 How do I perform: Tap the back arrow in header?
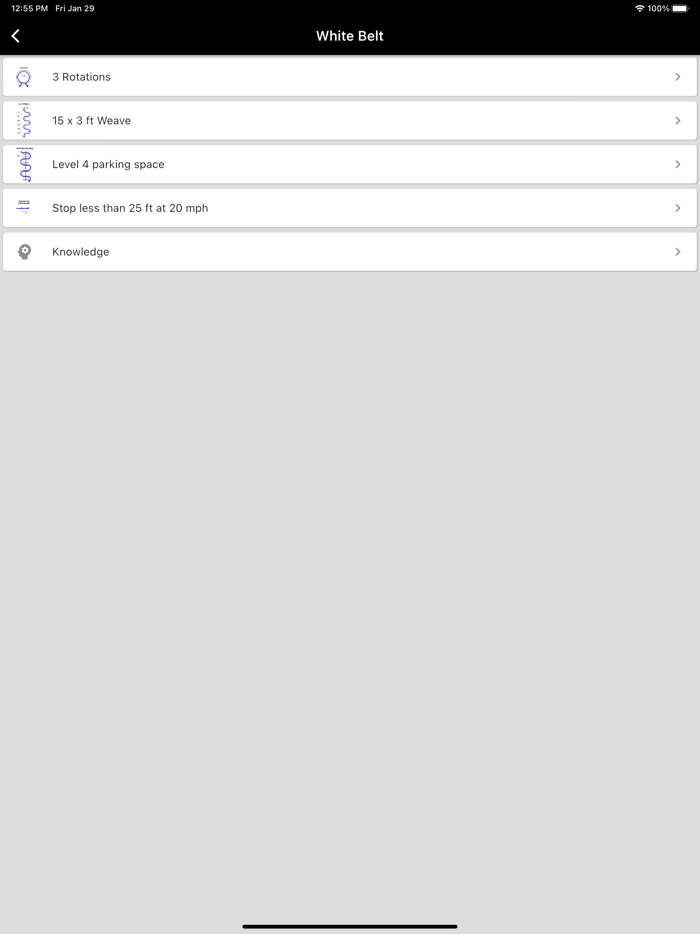click(x=16, y=36)
